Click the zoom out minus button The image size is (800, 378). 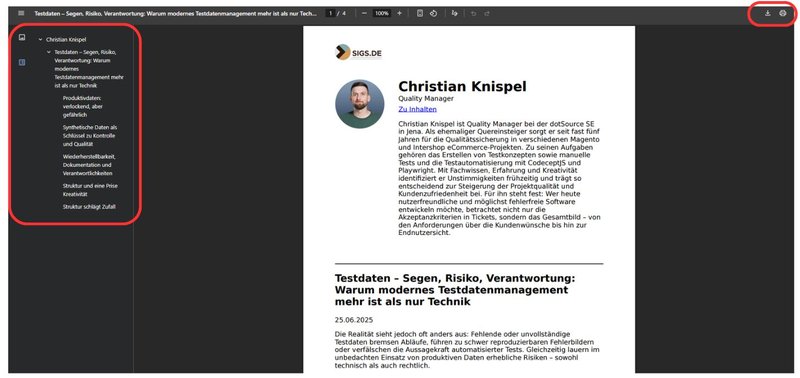364,13
